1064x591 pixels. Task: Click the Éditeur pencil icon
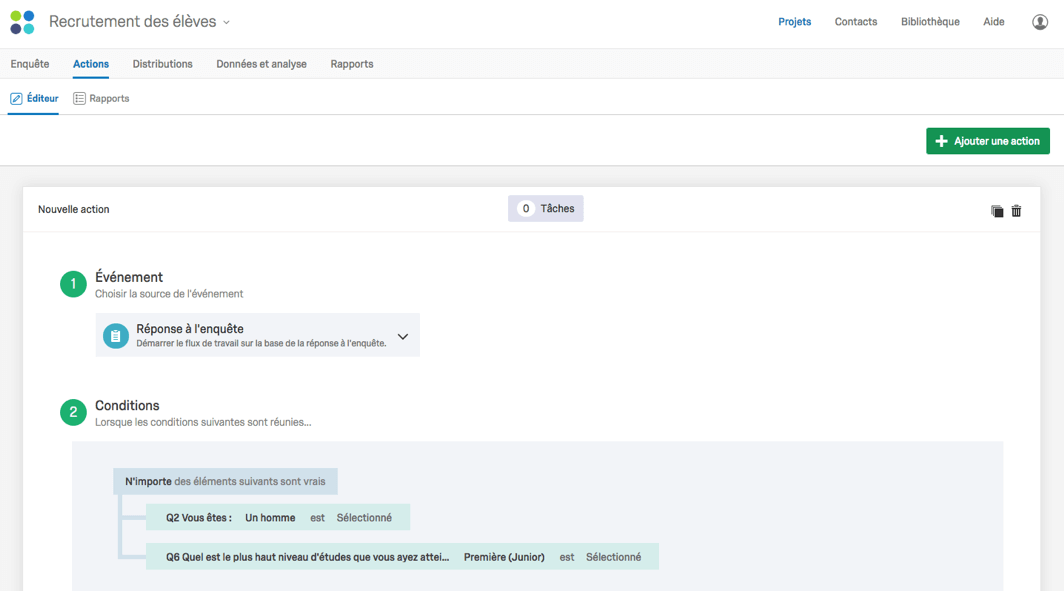pyautogui.click(x=16, y=99)
